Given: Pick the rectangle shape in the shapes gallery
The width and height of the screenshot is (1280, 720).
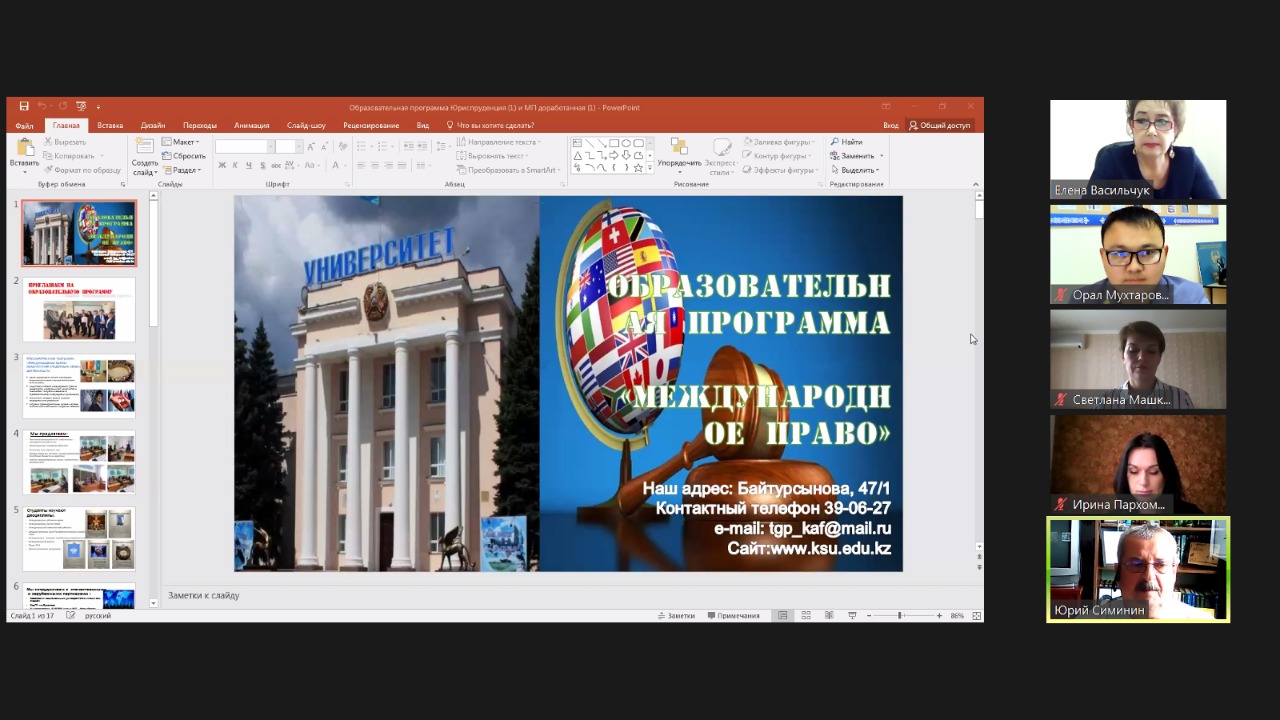Looking at the screenshot, I should [614, 143].
